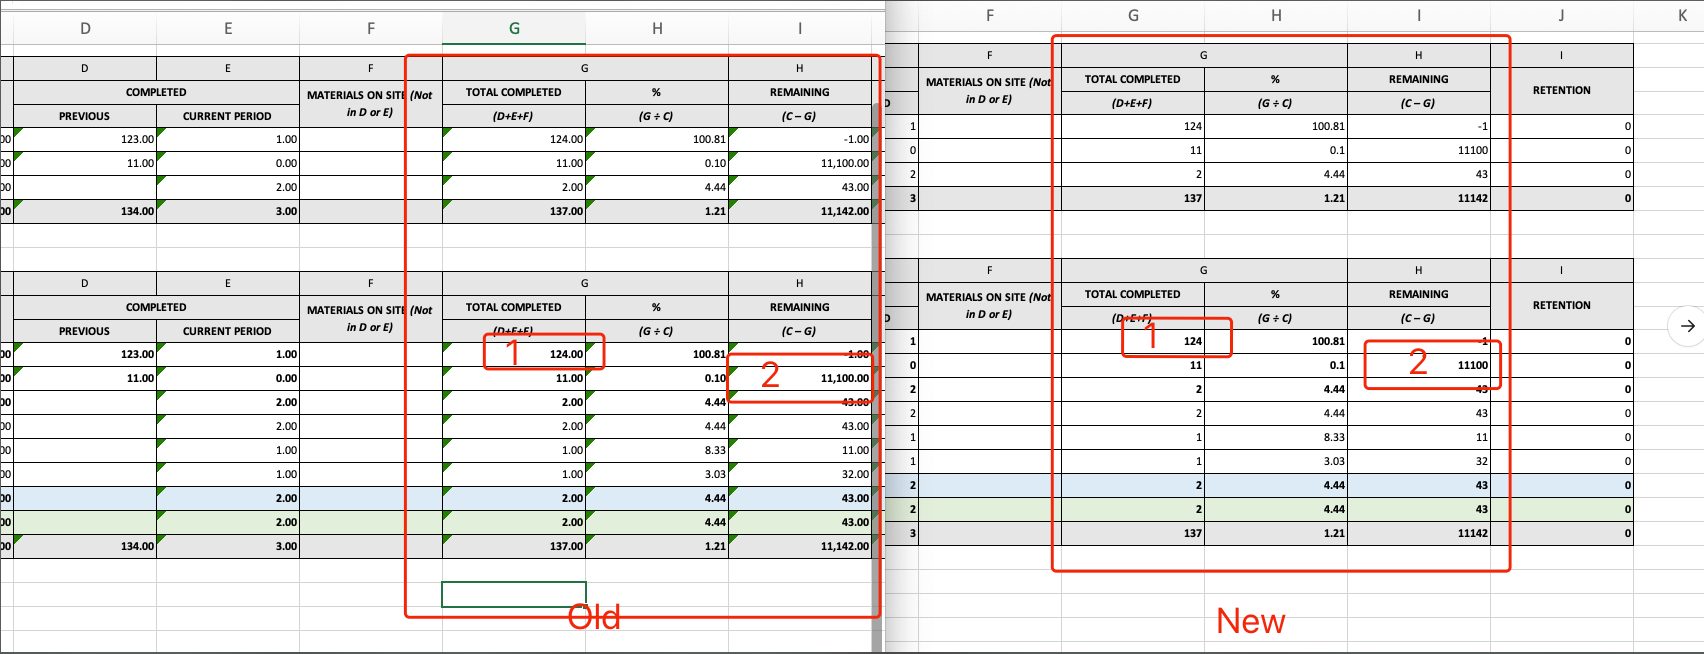Click RETENTION header in right lower table
Viewport: 1704px width, 654px height.
click(1561, 305)
